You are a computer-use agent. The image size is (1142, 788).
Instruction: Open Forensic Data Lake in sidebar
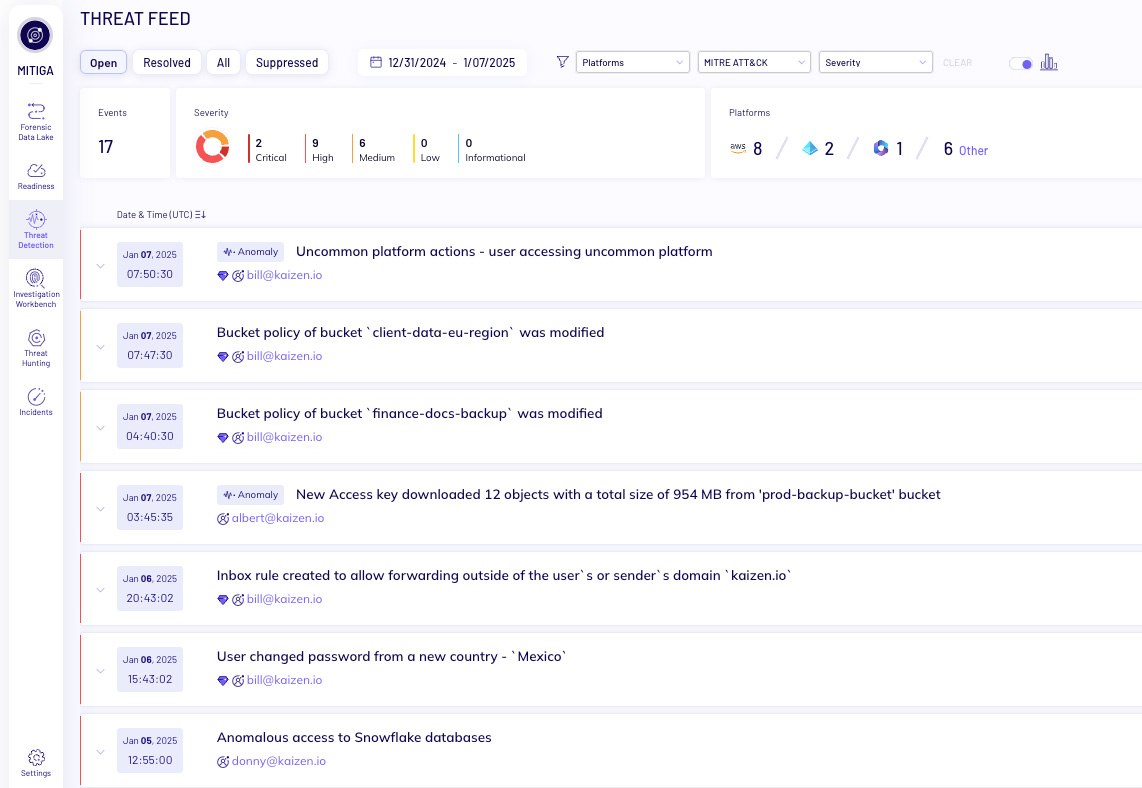(36, 120)
